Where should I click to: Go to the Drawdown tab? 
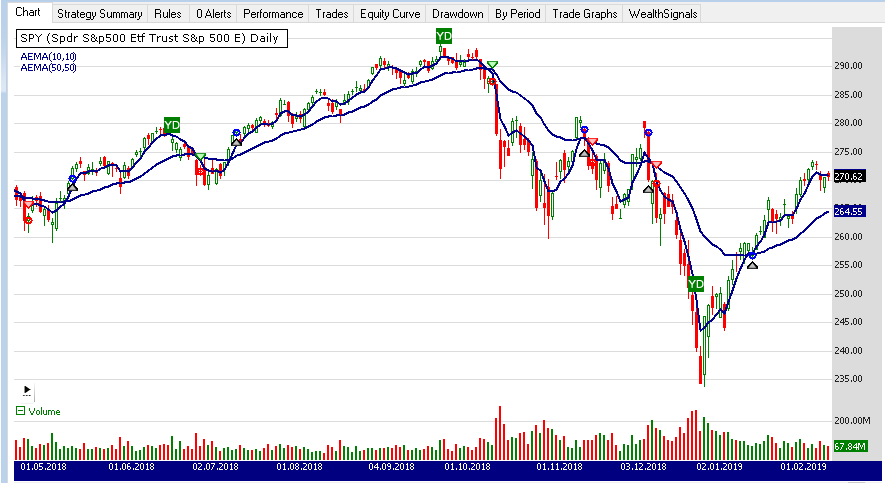click(x=458, y=14)
